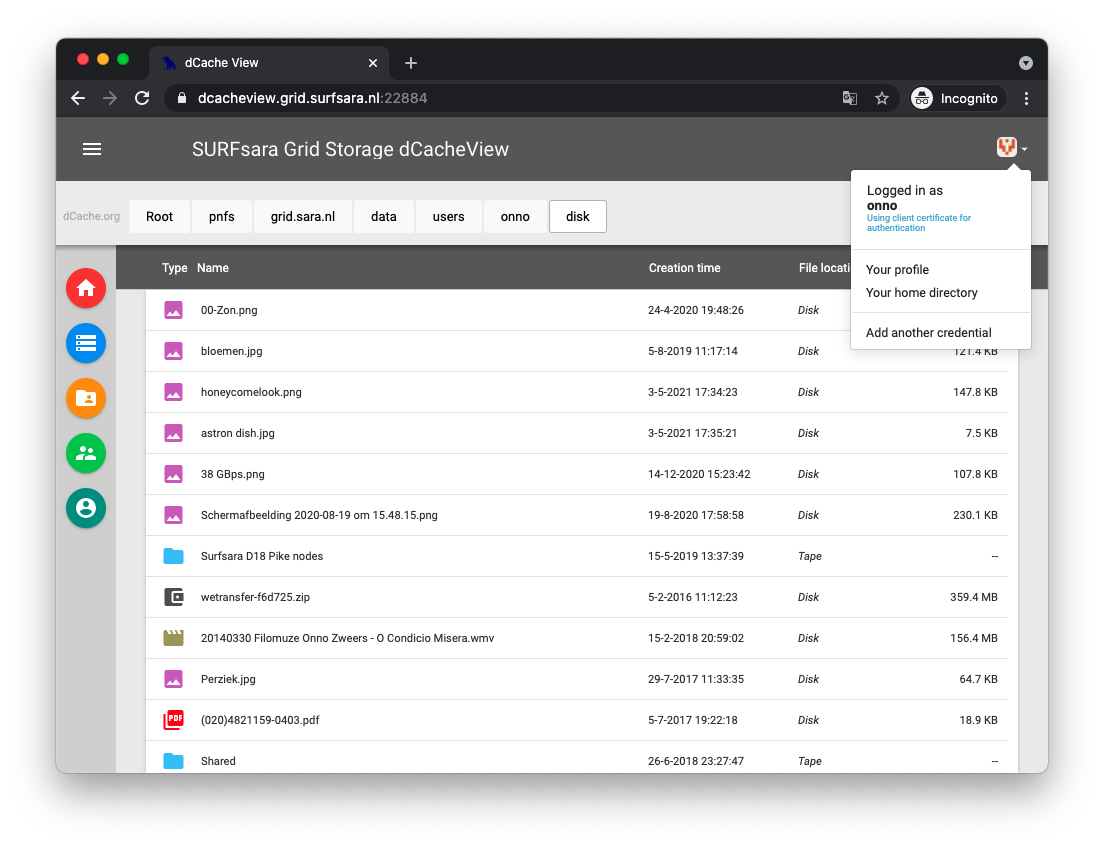Open the hamburger navigation menu
The height and width of the screenshot is (847, 1104).
tap(92, 149)
